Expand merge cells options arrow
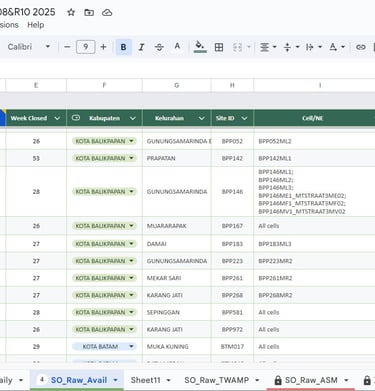 [249, 47]
